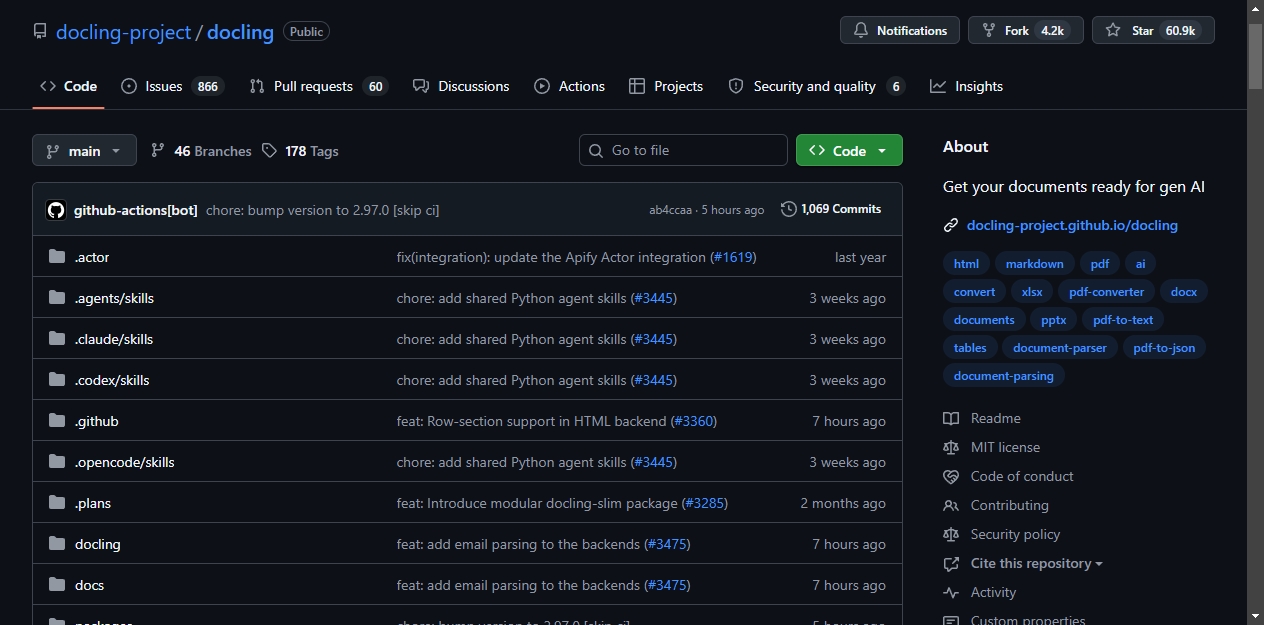The image size is (1264, 625).
Task: Click the commits history clock icon
Action: pos(789,209)
